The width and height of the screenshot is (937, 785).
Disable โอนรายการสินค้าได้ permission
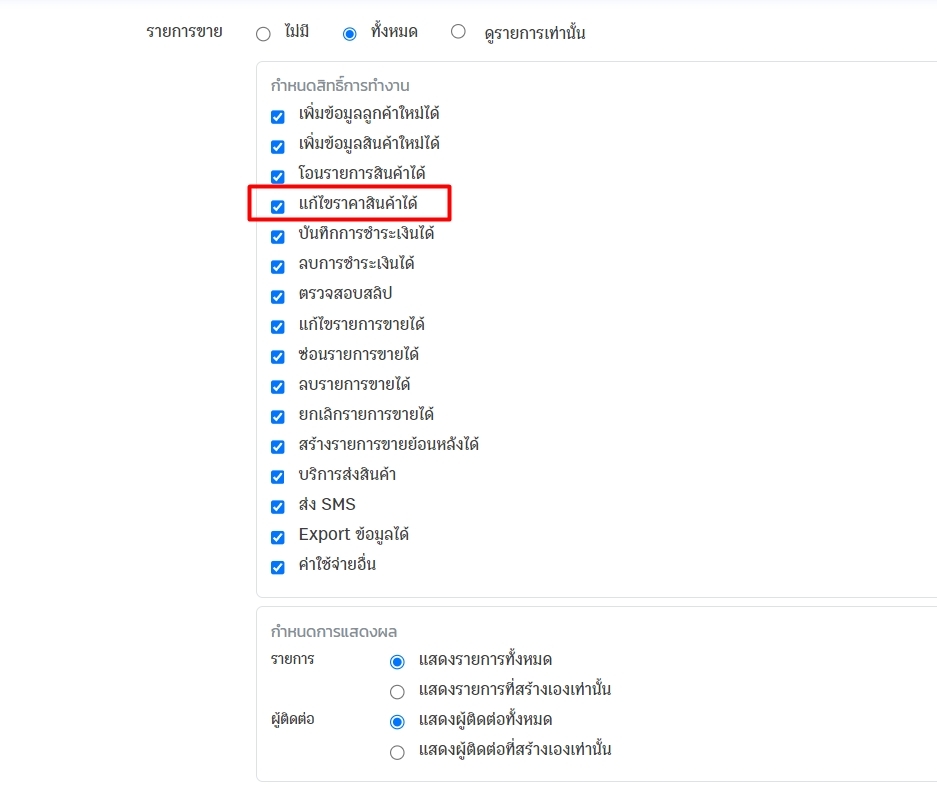click(x=278, y=176)
